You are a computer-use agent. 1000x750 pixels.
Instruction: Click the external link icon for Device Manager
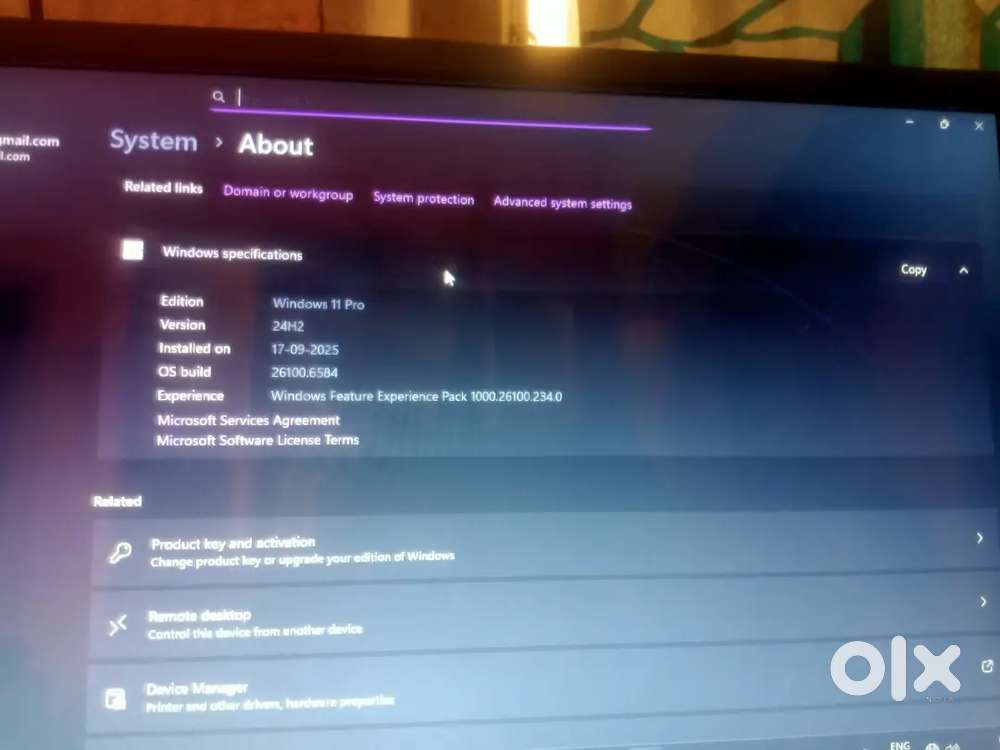coord(987,666)
